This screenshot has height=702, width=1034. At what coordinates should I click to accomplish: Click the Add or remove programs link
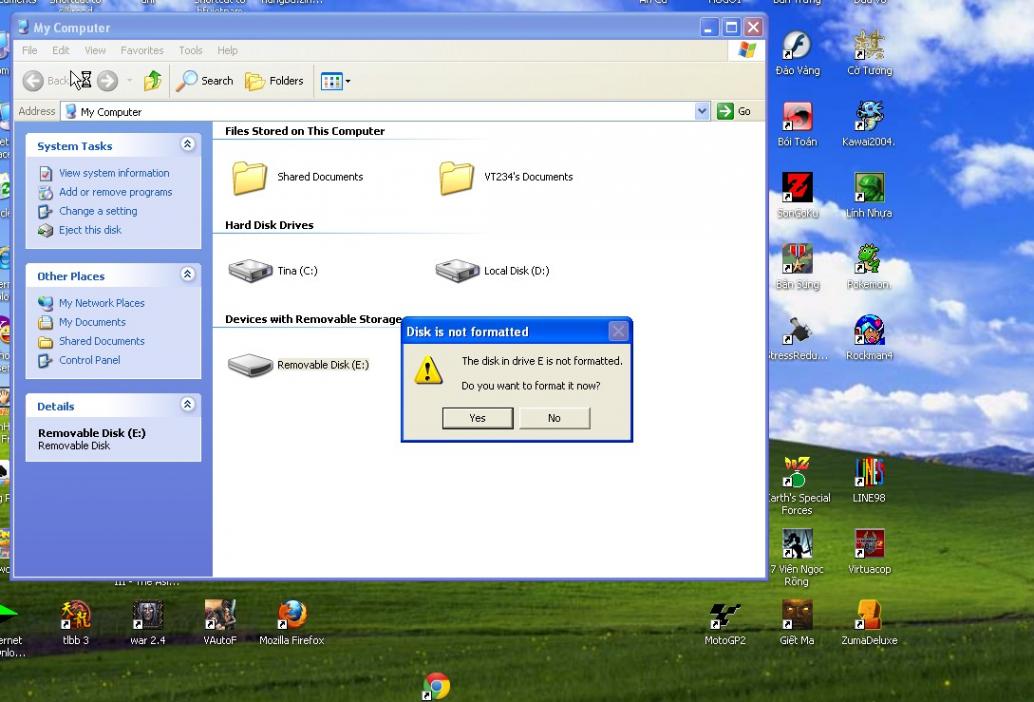point(115,192)
